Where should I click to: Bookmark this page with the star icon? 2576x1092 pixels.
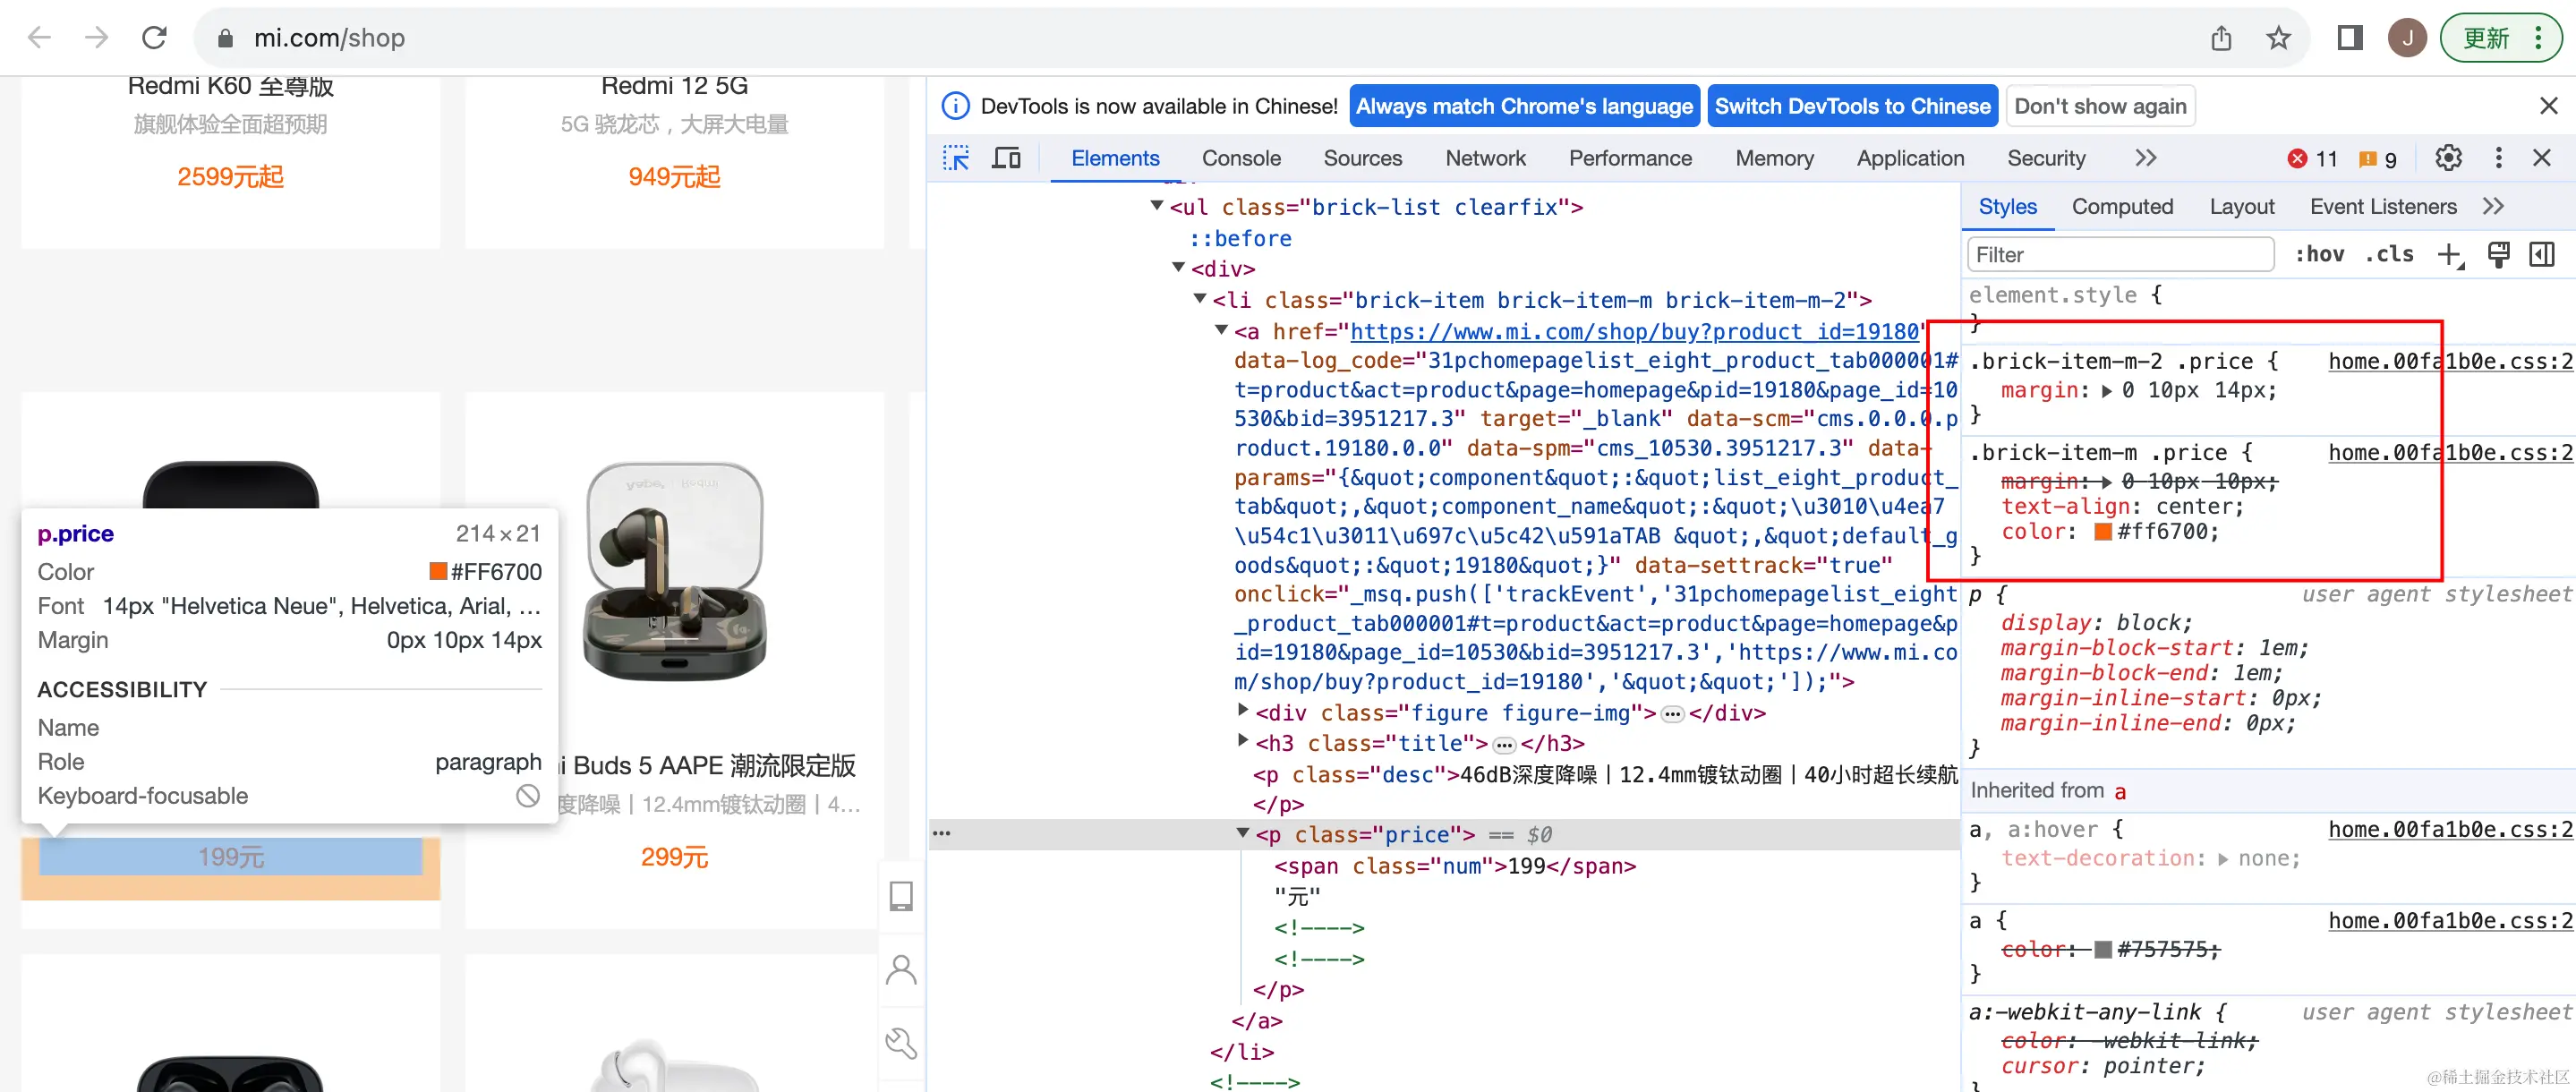2278,38
